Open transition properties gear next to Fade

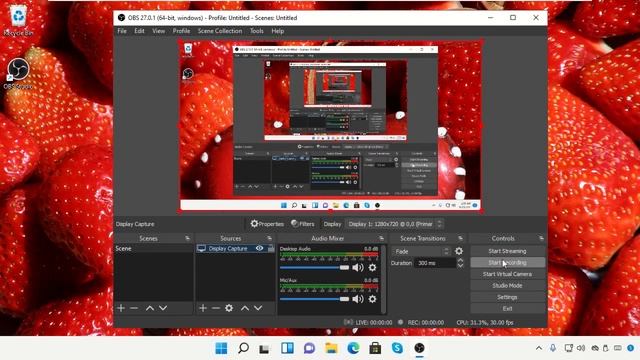point(459,251)
